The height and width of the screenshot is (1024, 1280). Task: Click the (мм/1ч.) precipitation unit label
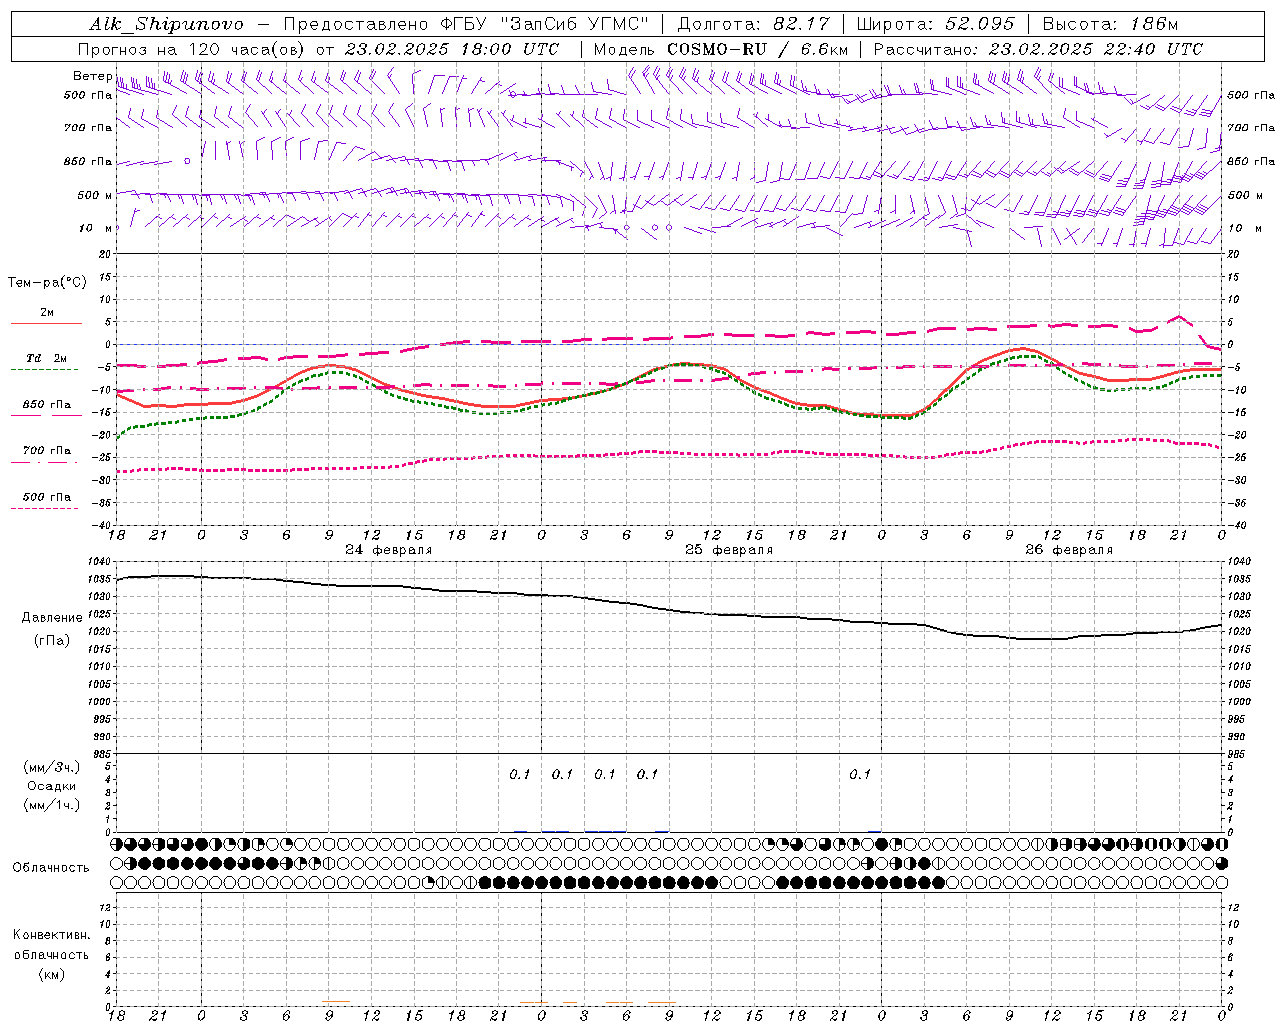pos(52,805)
